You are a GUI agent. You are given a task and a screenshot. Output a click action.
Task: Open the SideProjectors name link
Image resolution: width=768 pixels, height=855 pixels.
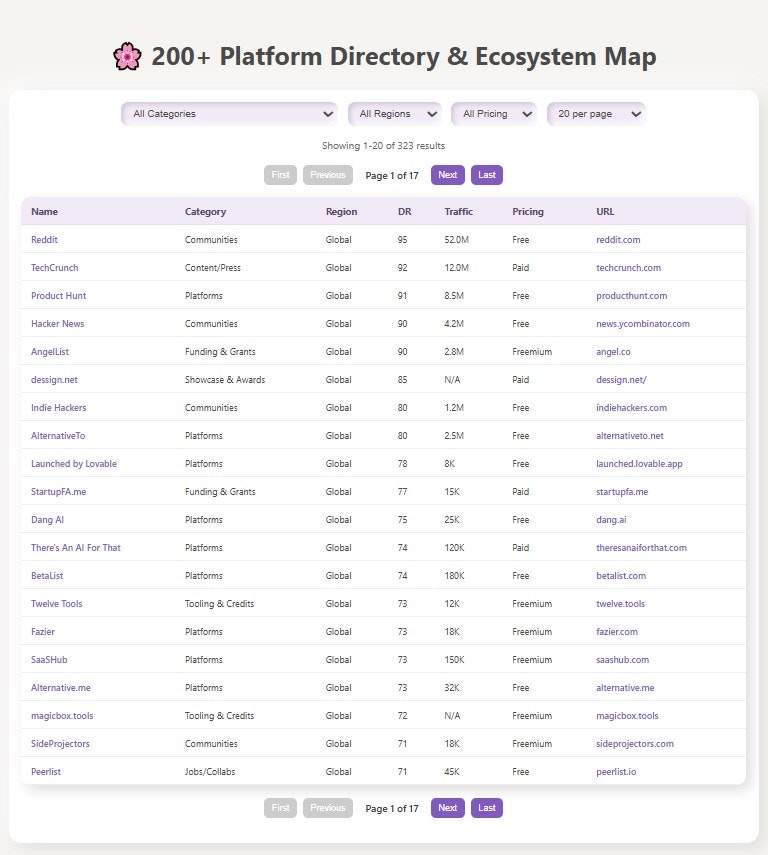click(x=60, y=744)
